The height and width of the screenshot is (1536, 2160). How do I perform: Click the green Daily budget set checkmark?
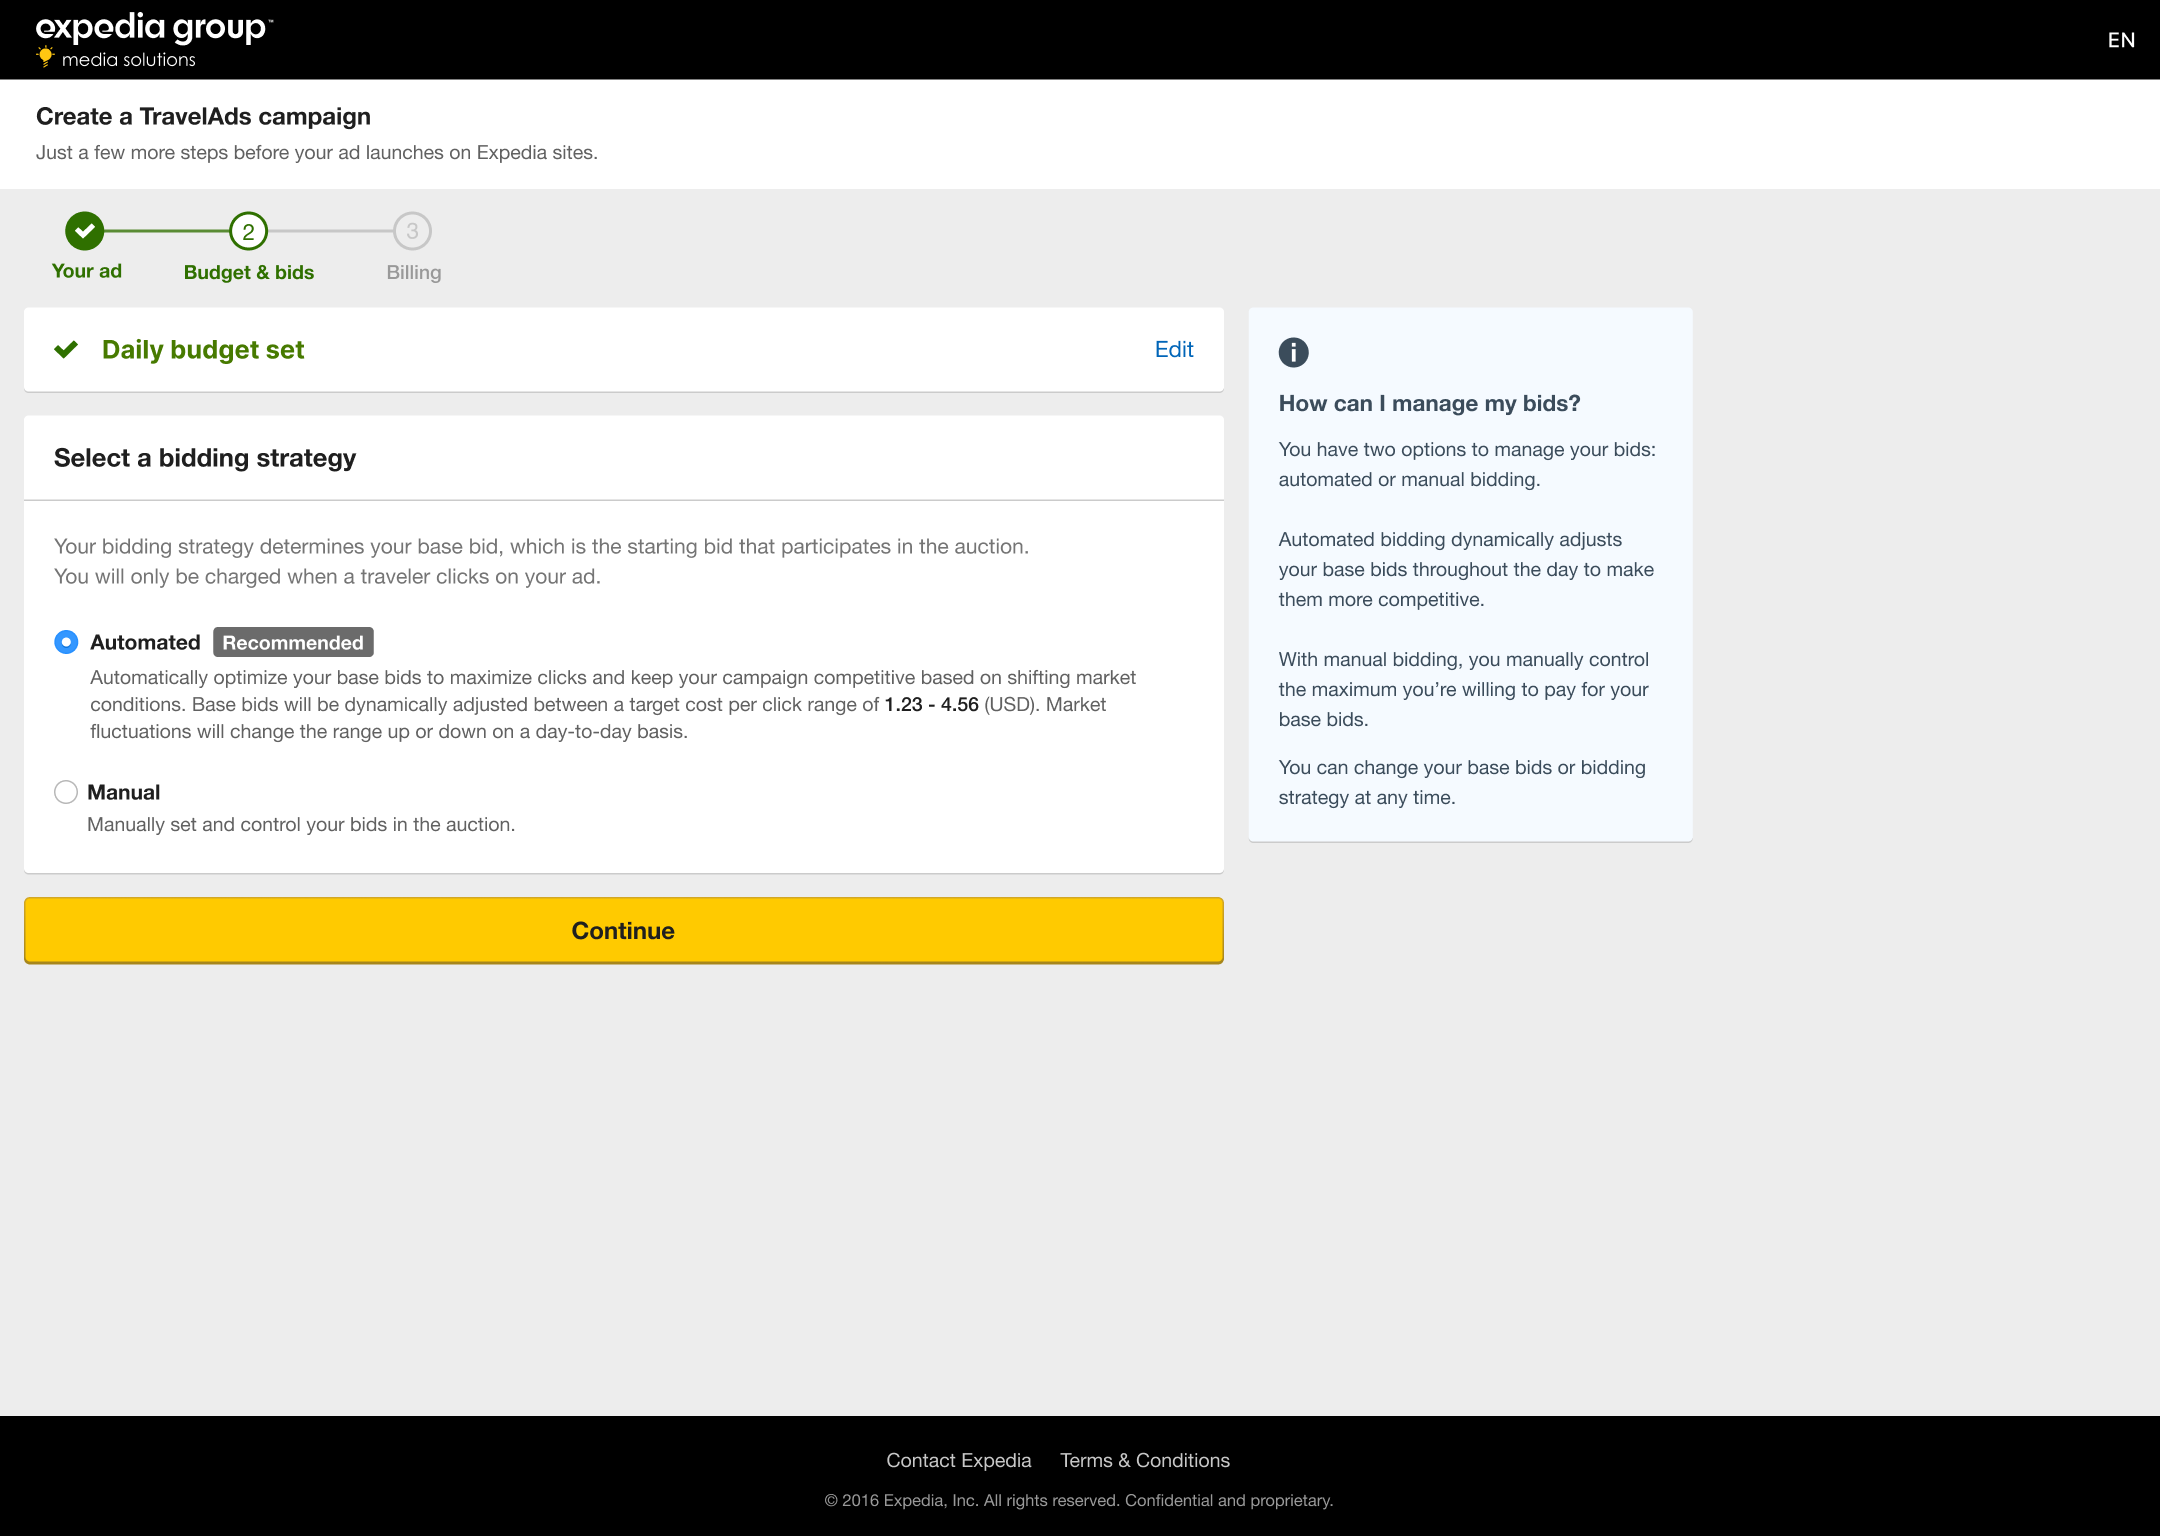(66, 349)
